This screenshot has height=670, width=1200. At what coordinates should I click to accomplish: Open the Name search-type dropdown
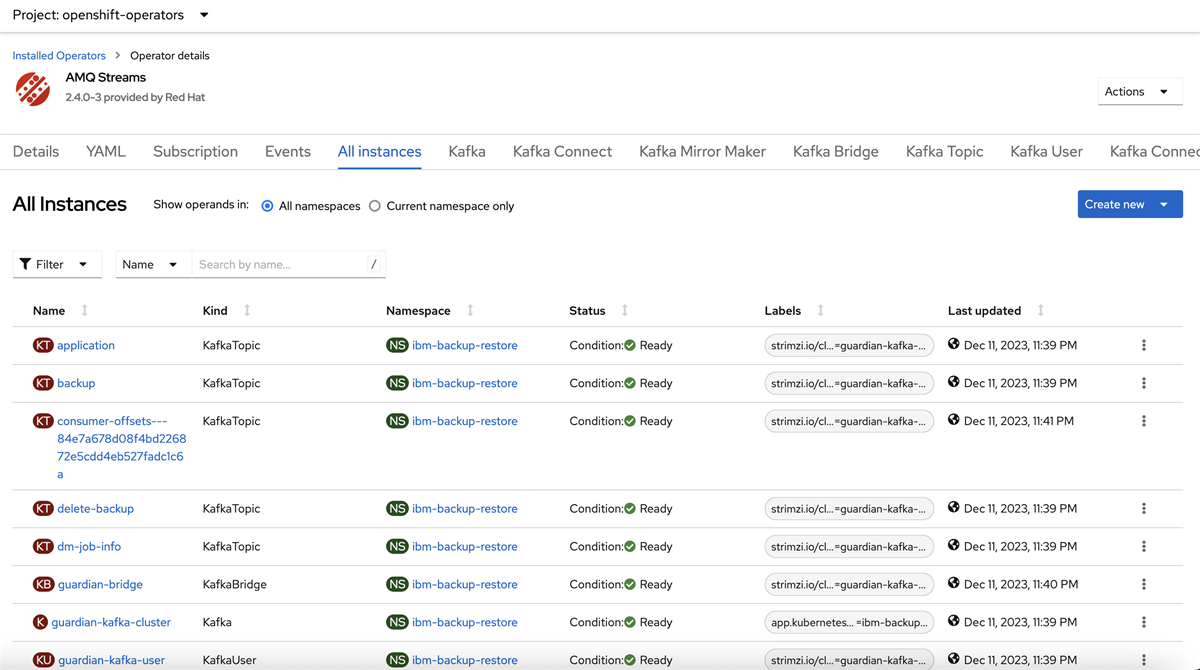(x=152, y=264)
